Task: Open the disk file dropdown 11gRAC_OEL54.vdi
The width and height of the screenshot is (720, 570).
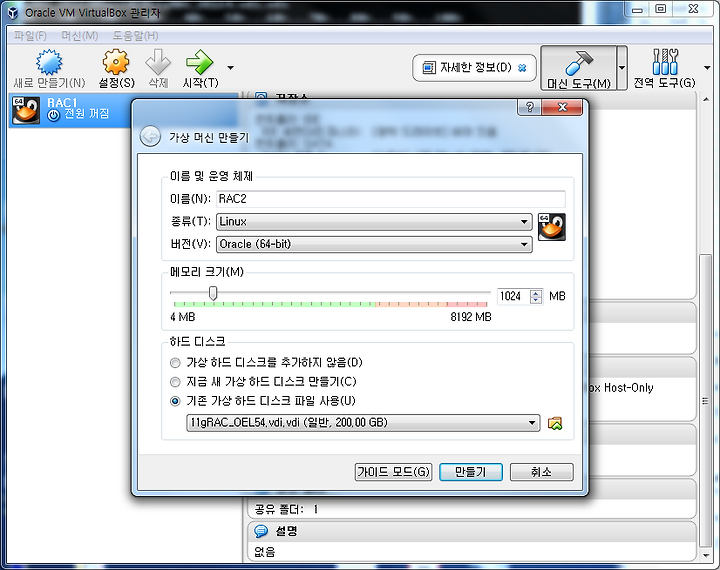Action: point(363,423)
